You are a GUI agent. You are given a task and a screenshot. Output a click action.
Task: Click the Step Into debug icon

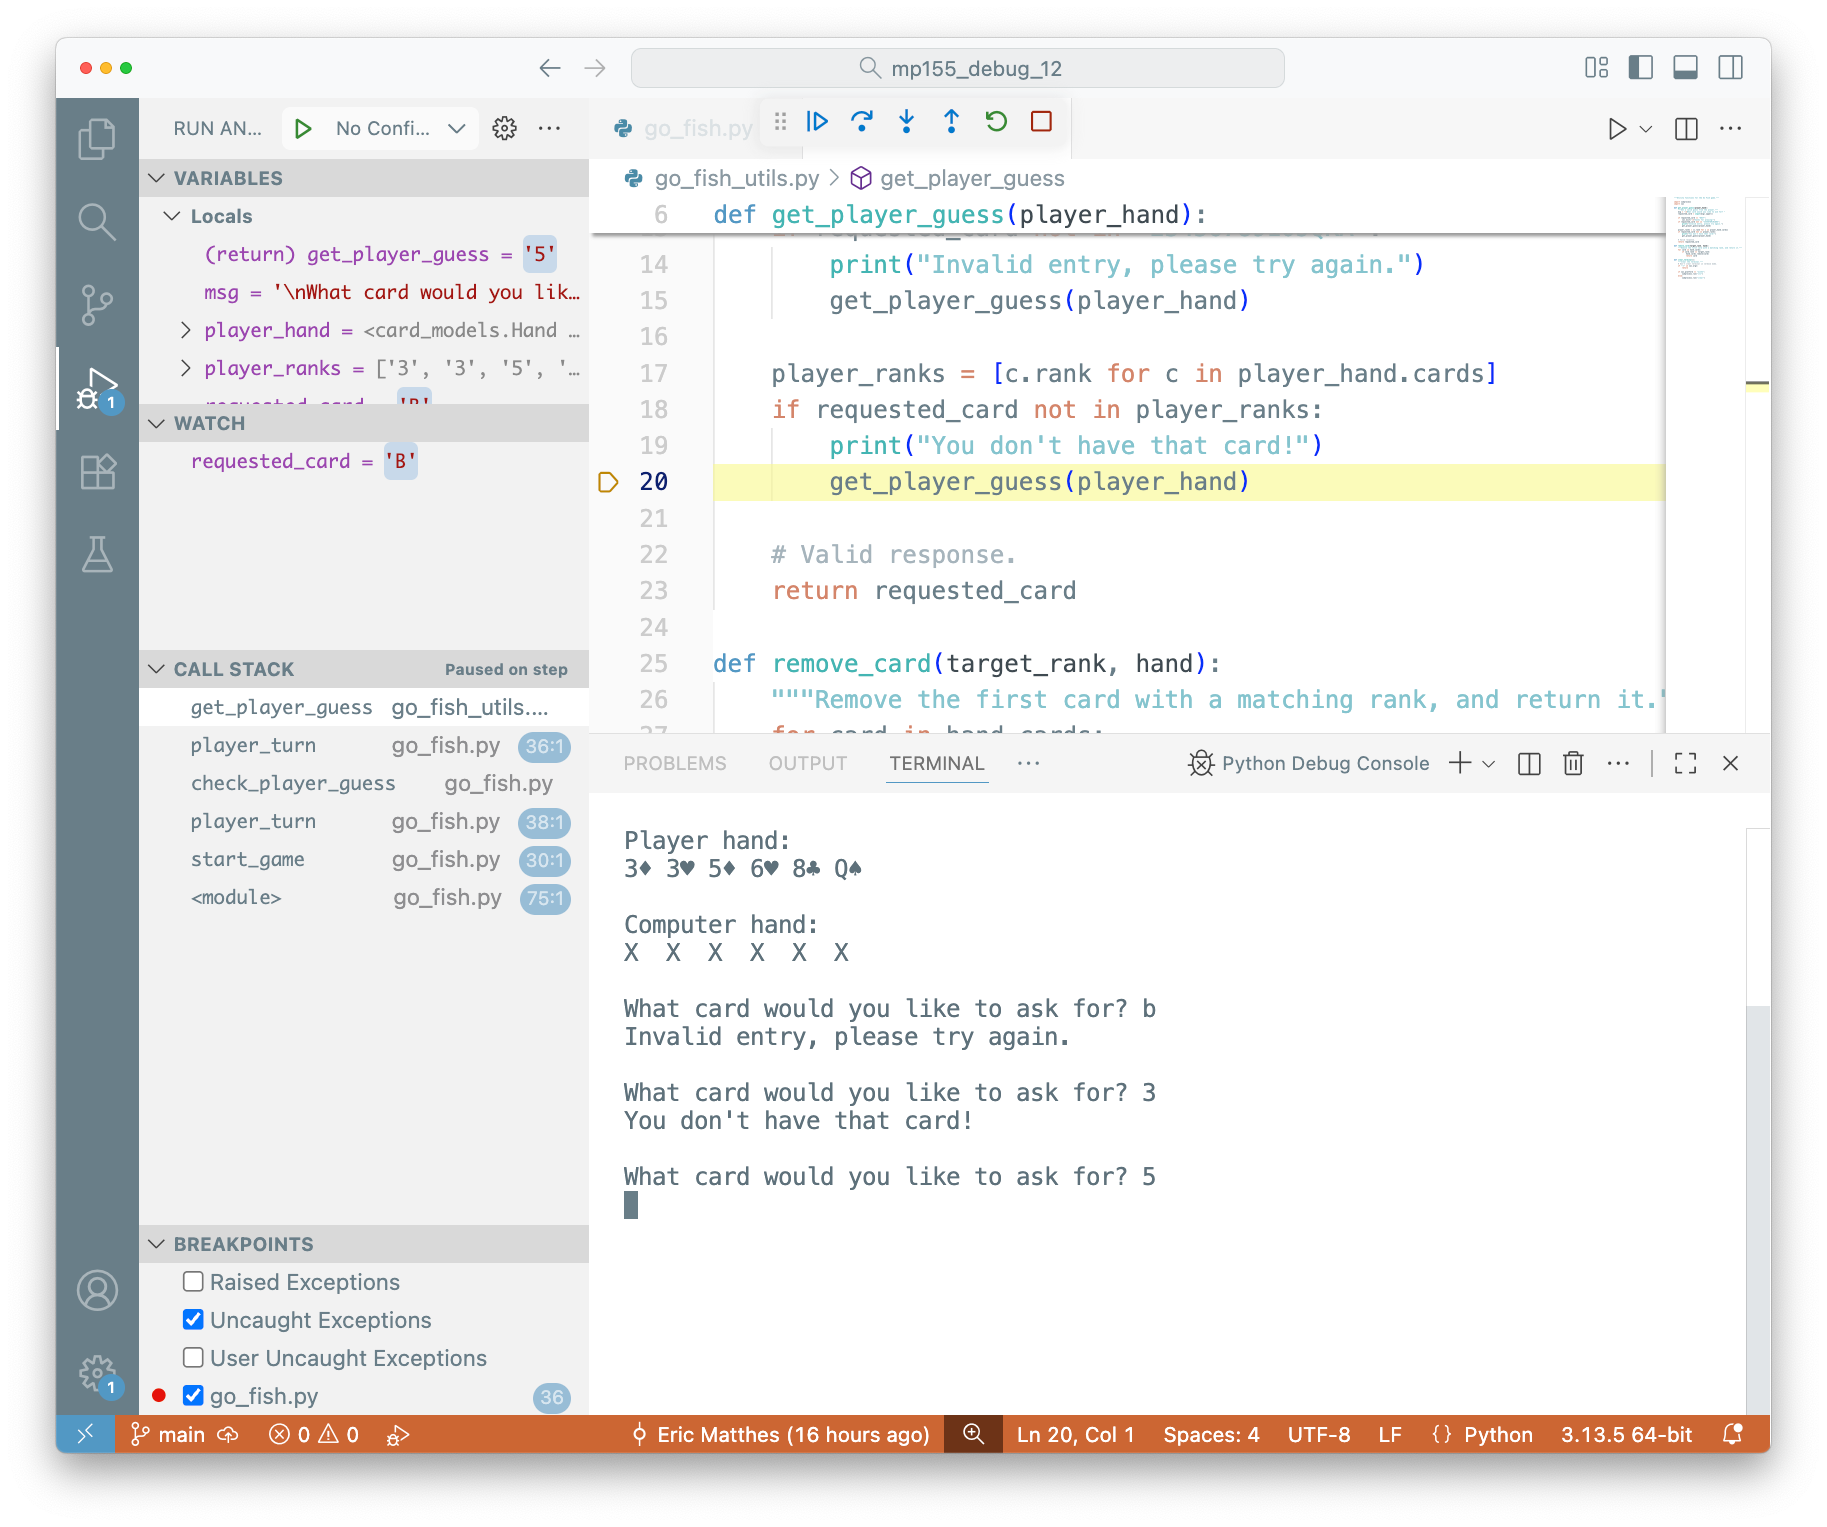[906, 122]
